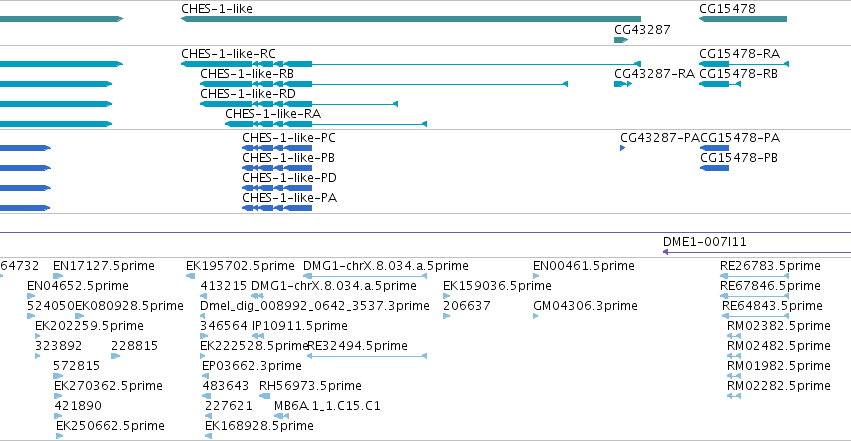Viewport: 851px width, 441px height.
Task: Click the CG15478-RB transcript label
Action: pyautogui.click(x=739, y=74)
